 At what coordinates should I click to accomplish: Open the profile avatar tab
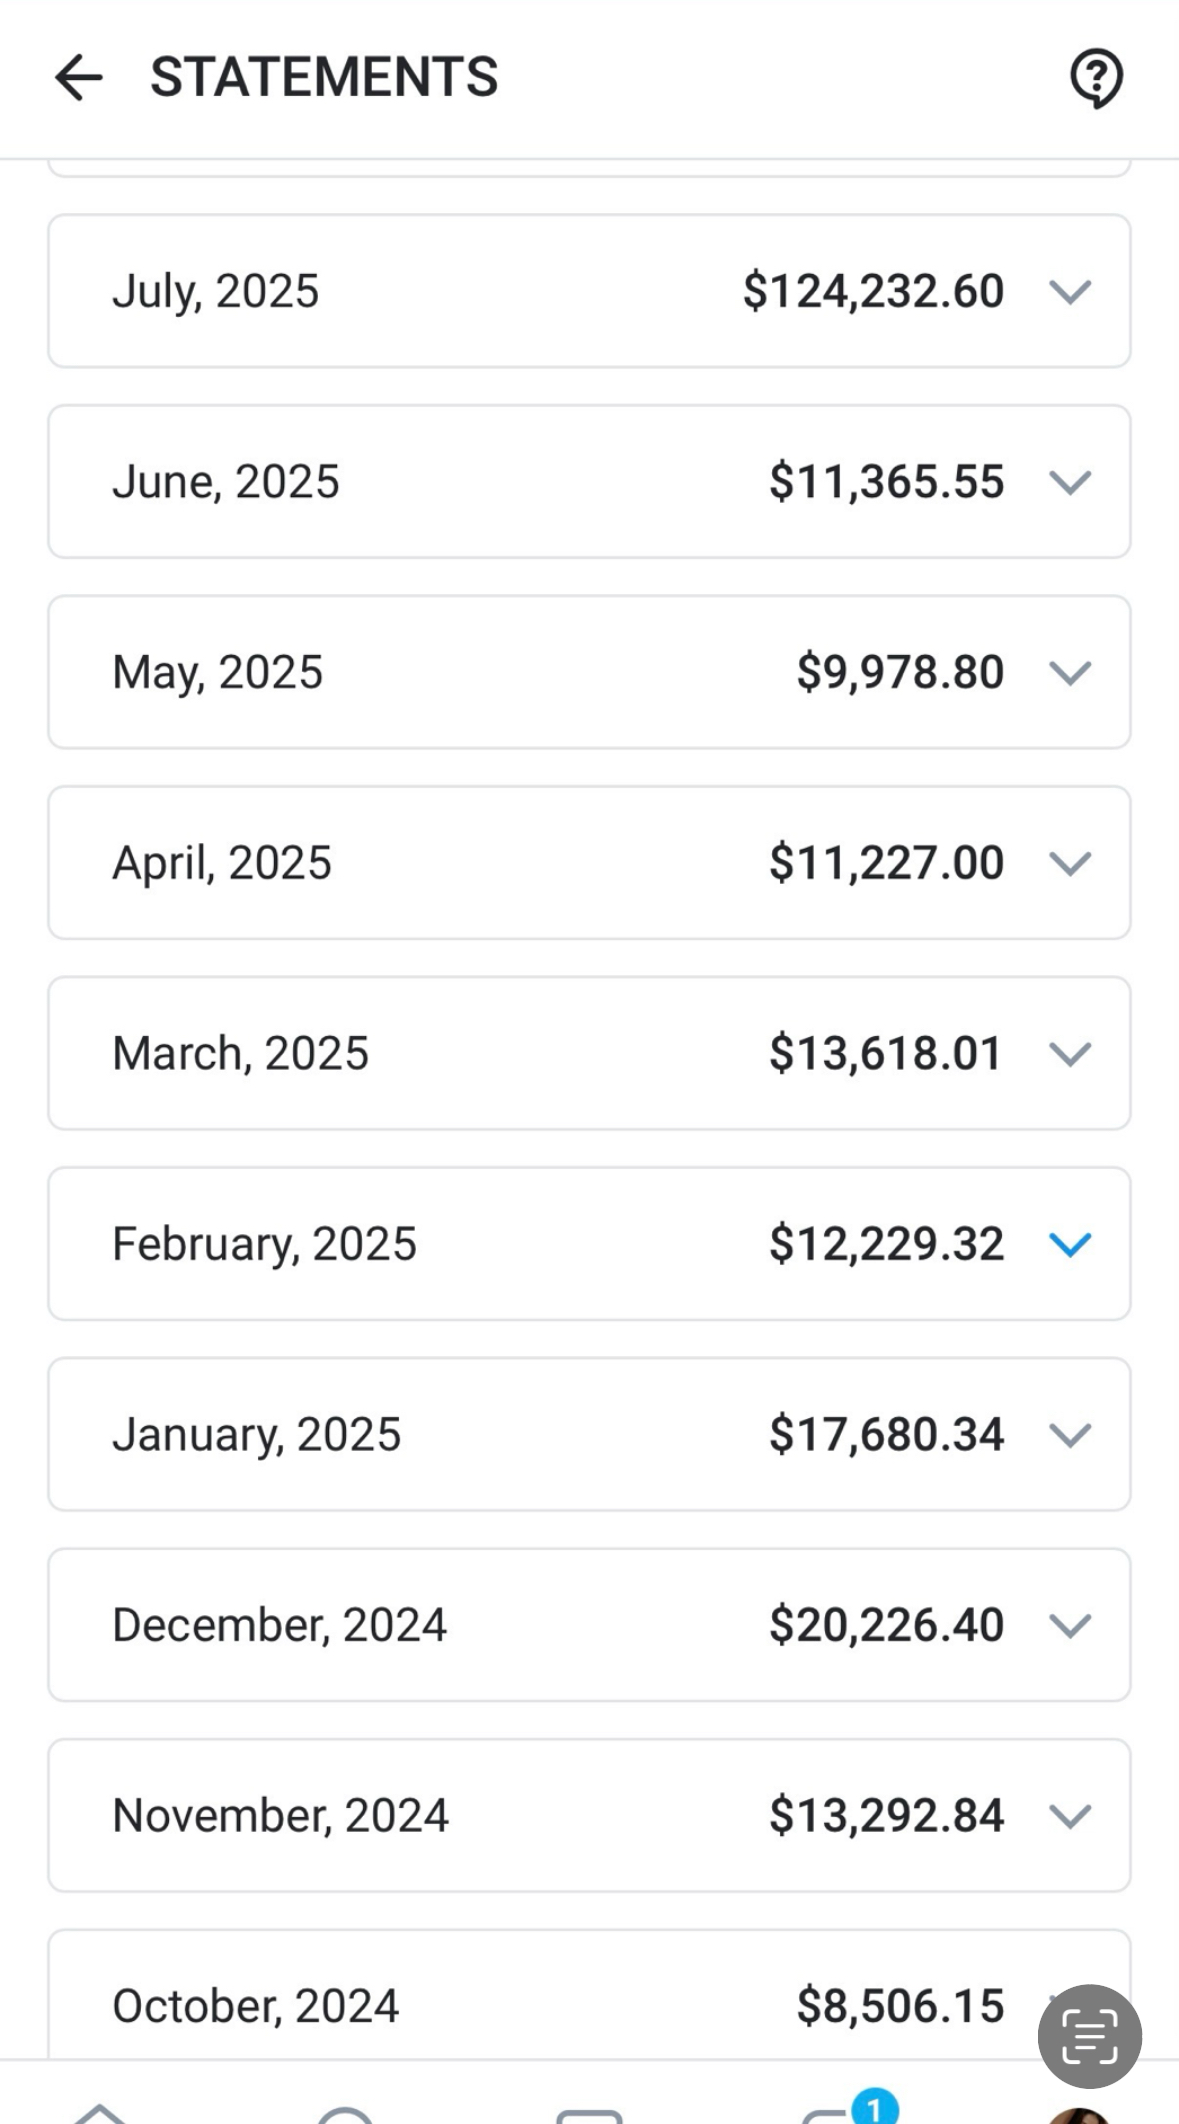[x=1079, y=2114]
